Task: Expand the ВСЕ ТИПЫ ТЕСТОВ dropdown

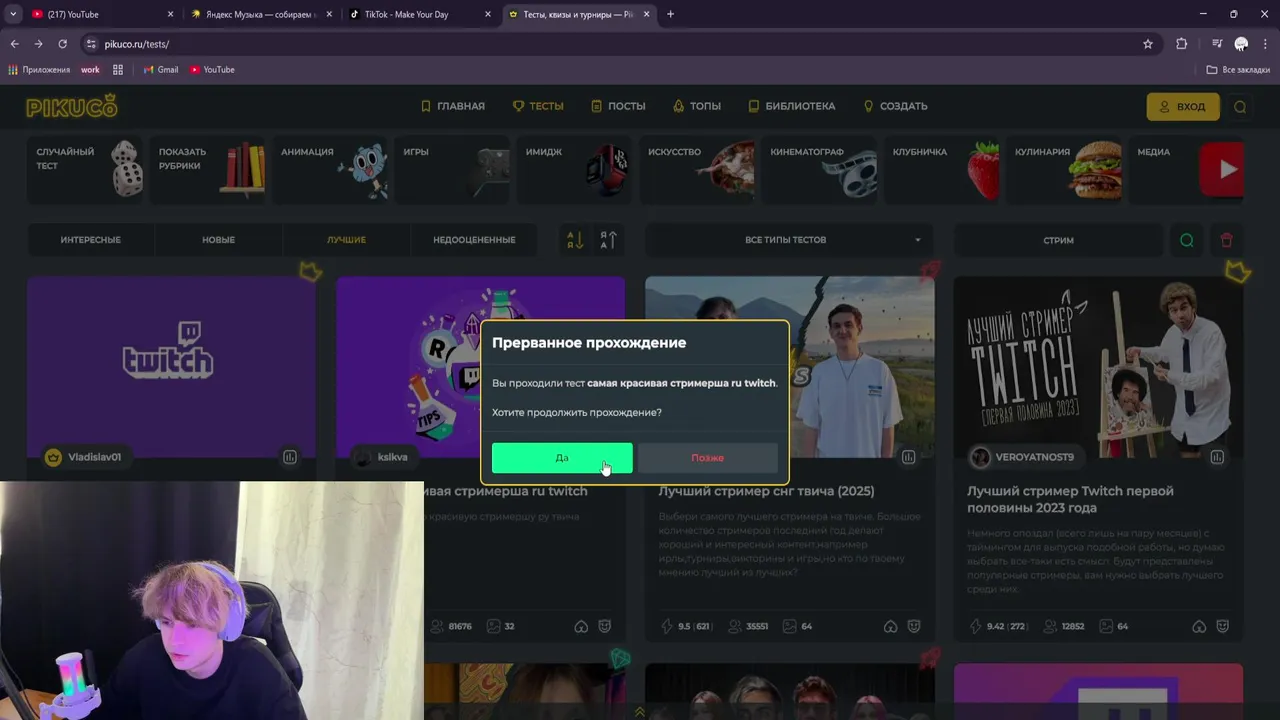Action: pyautogui.click(x=789, y=240)
